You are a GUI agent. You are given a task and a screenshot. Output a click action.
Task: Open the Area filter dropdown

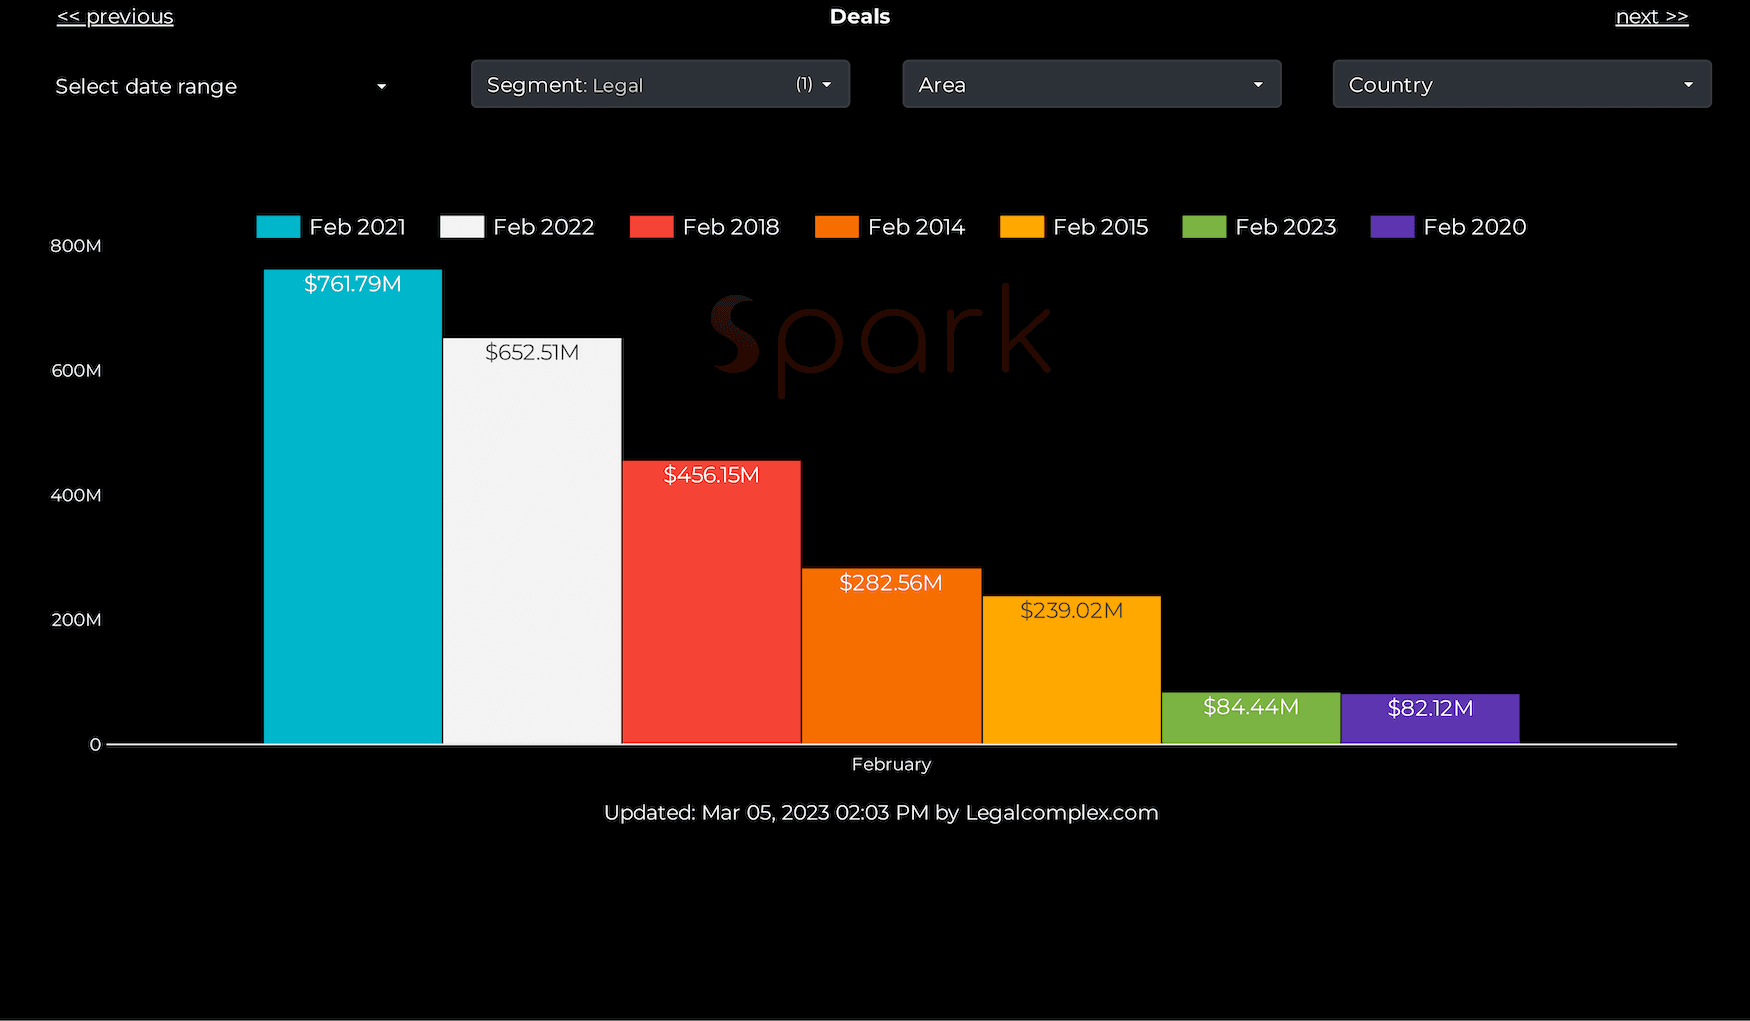pyautogui.click(x=1090, y=84)
